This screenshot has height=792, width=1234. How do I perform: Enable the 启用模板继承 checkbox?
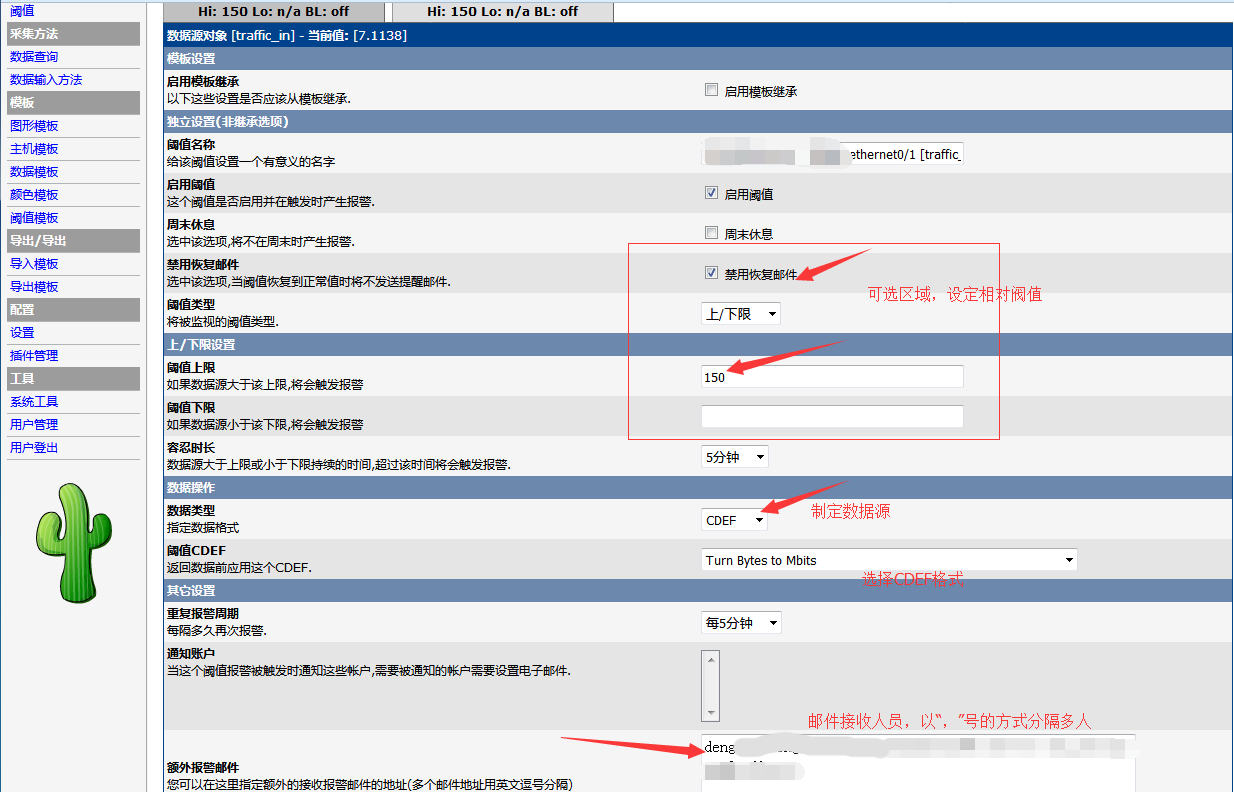pos(711,90)
